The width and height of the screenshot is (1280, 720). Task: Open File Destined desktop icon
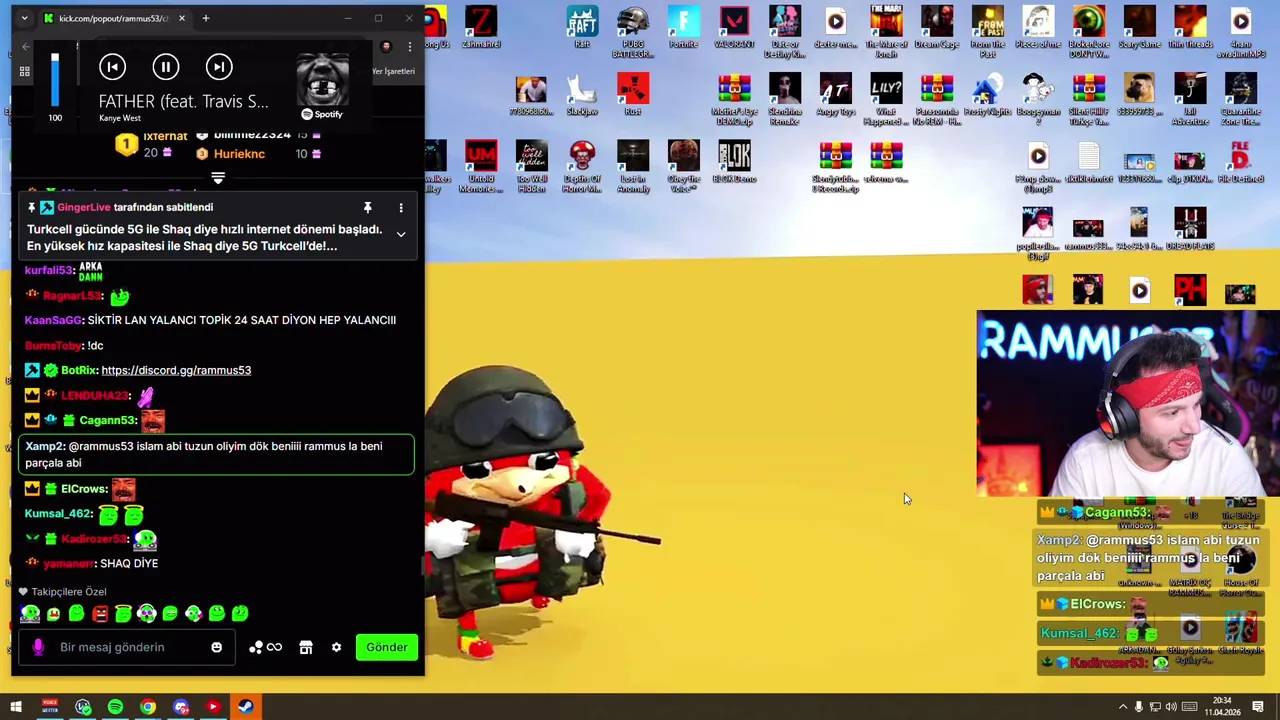[1240, 161]
